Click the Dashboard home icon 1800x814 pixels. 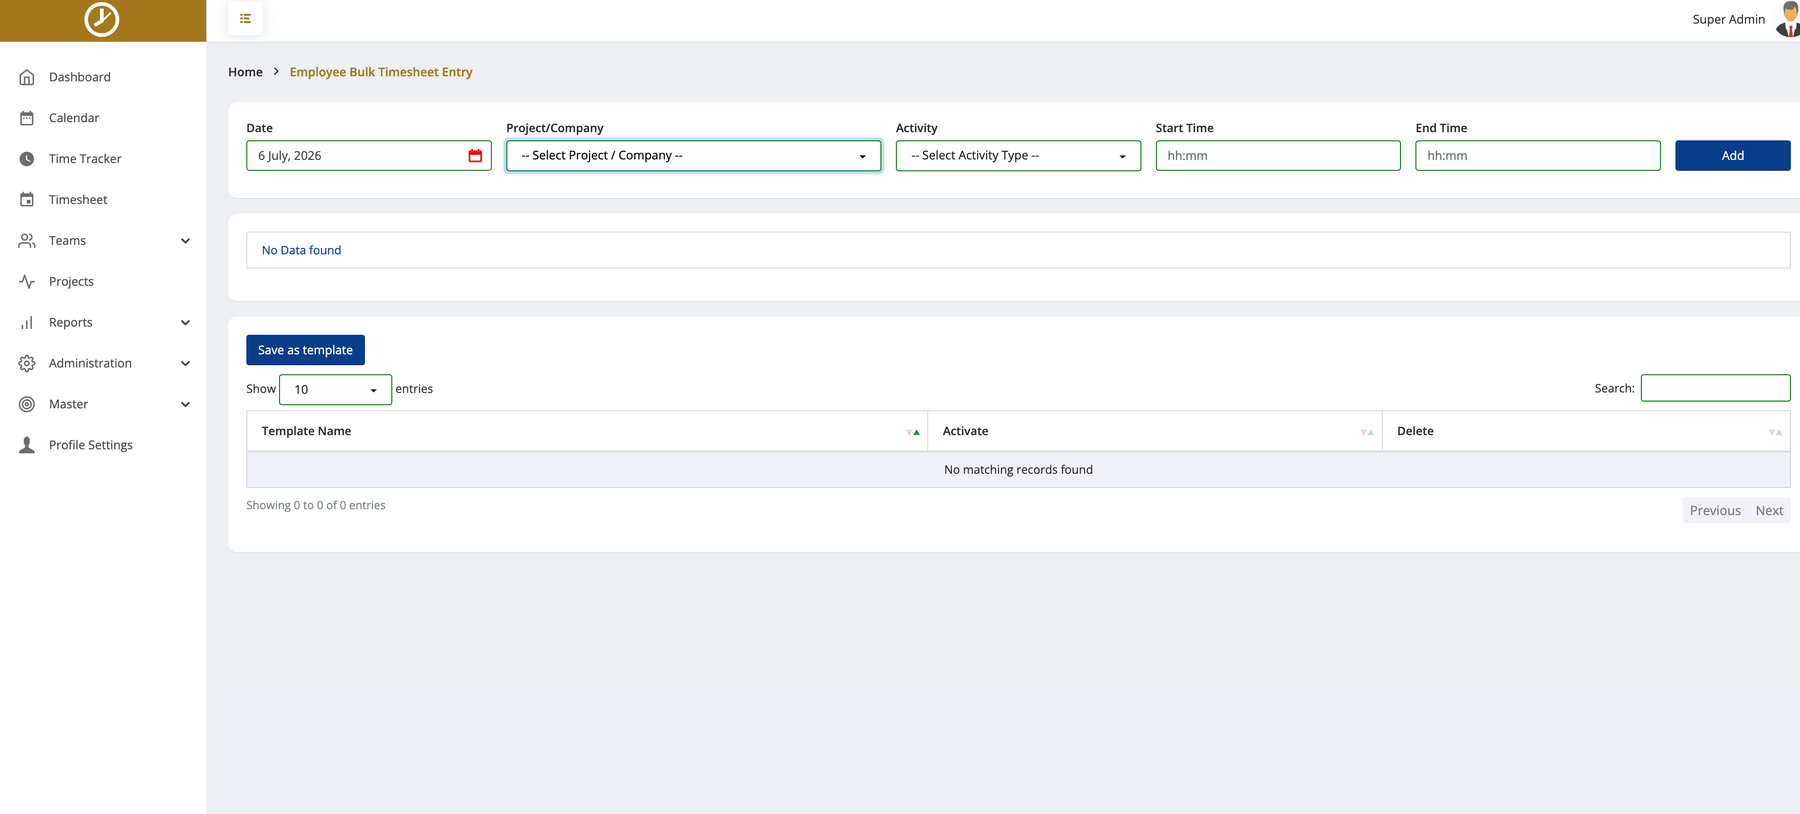(x=27, y=77)
